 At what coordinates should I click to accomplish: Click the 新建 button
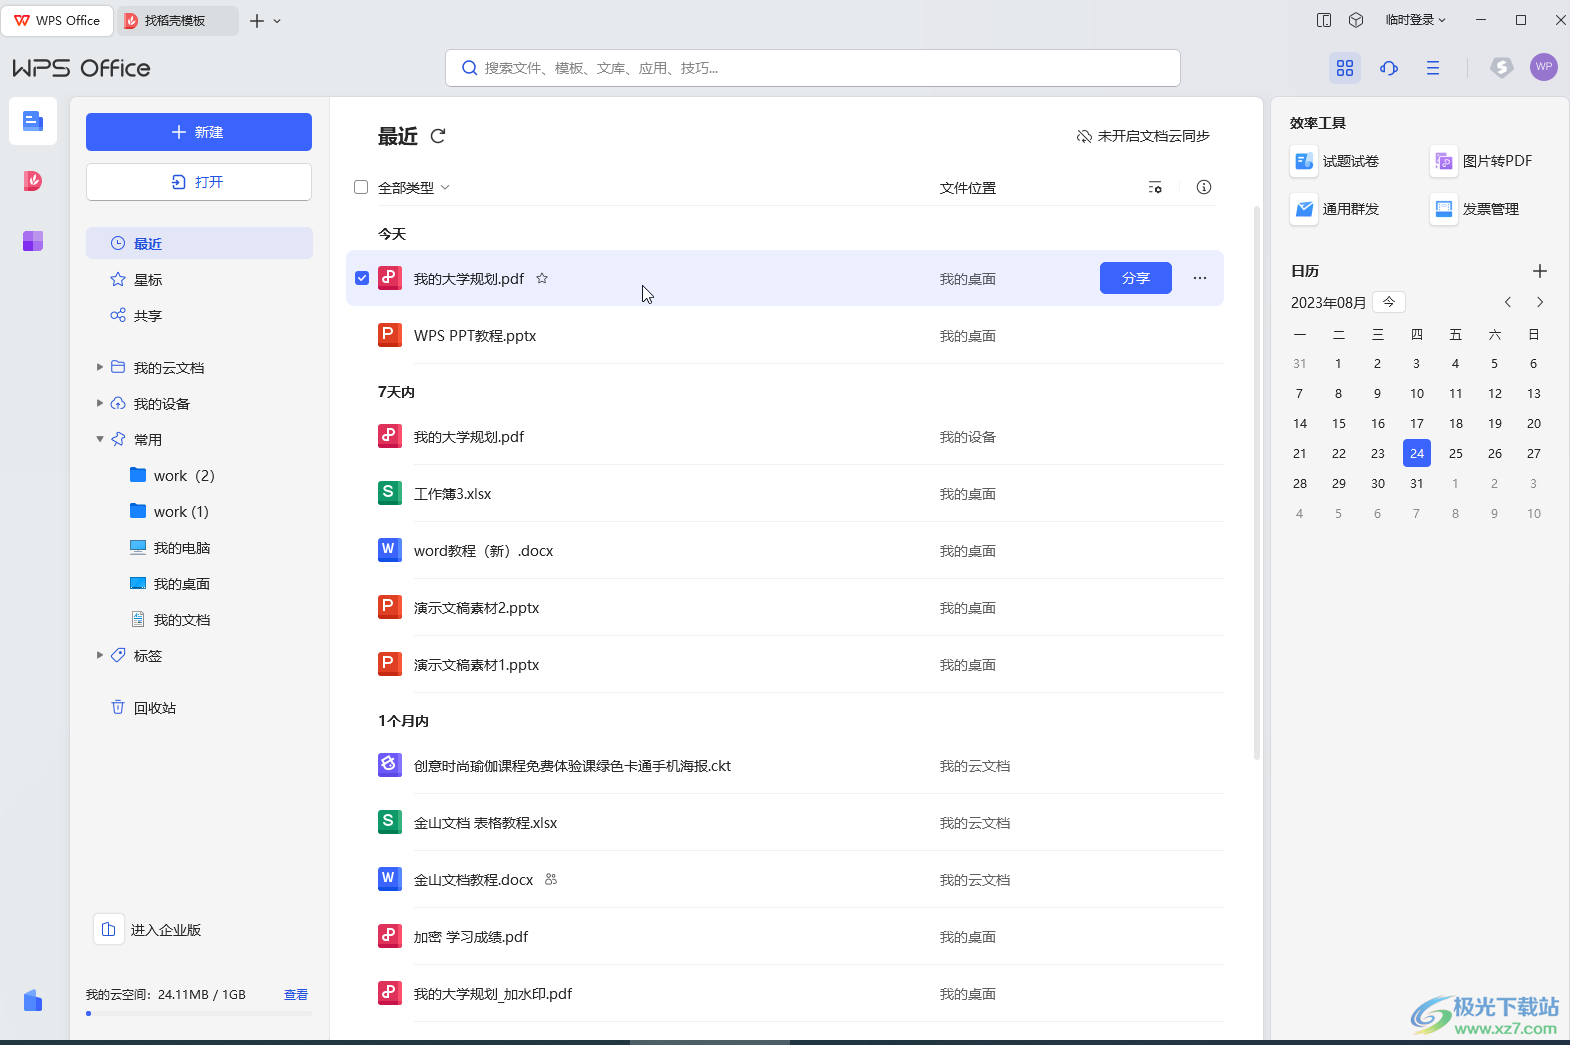coord(199,132)
